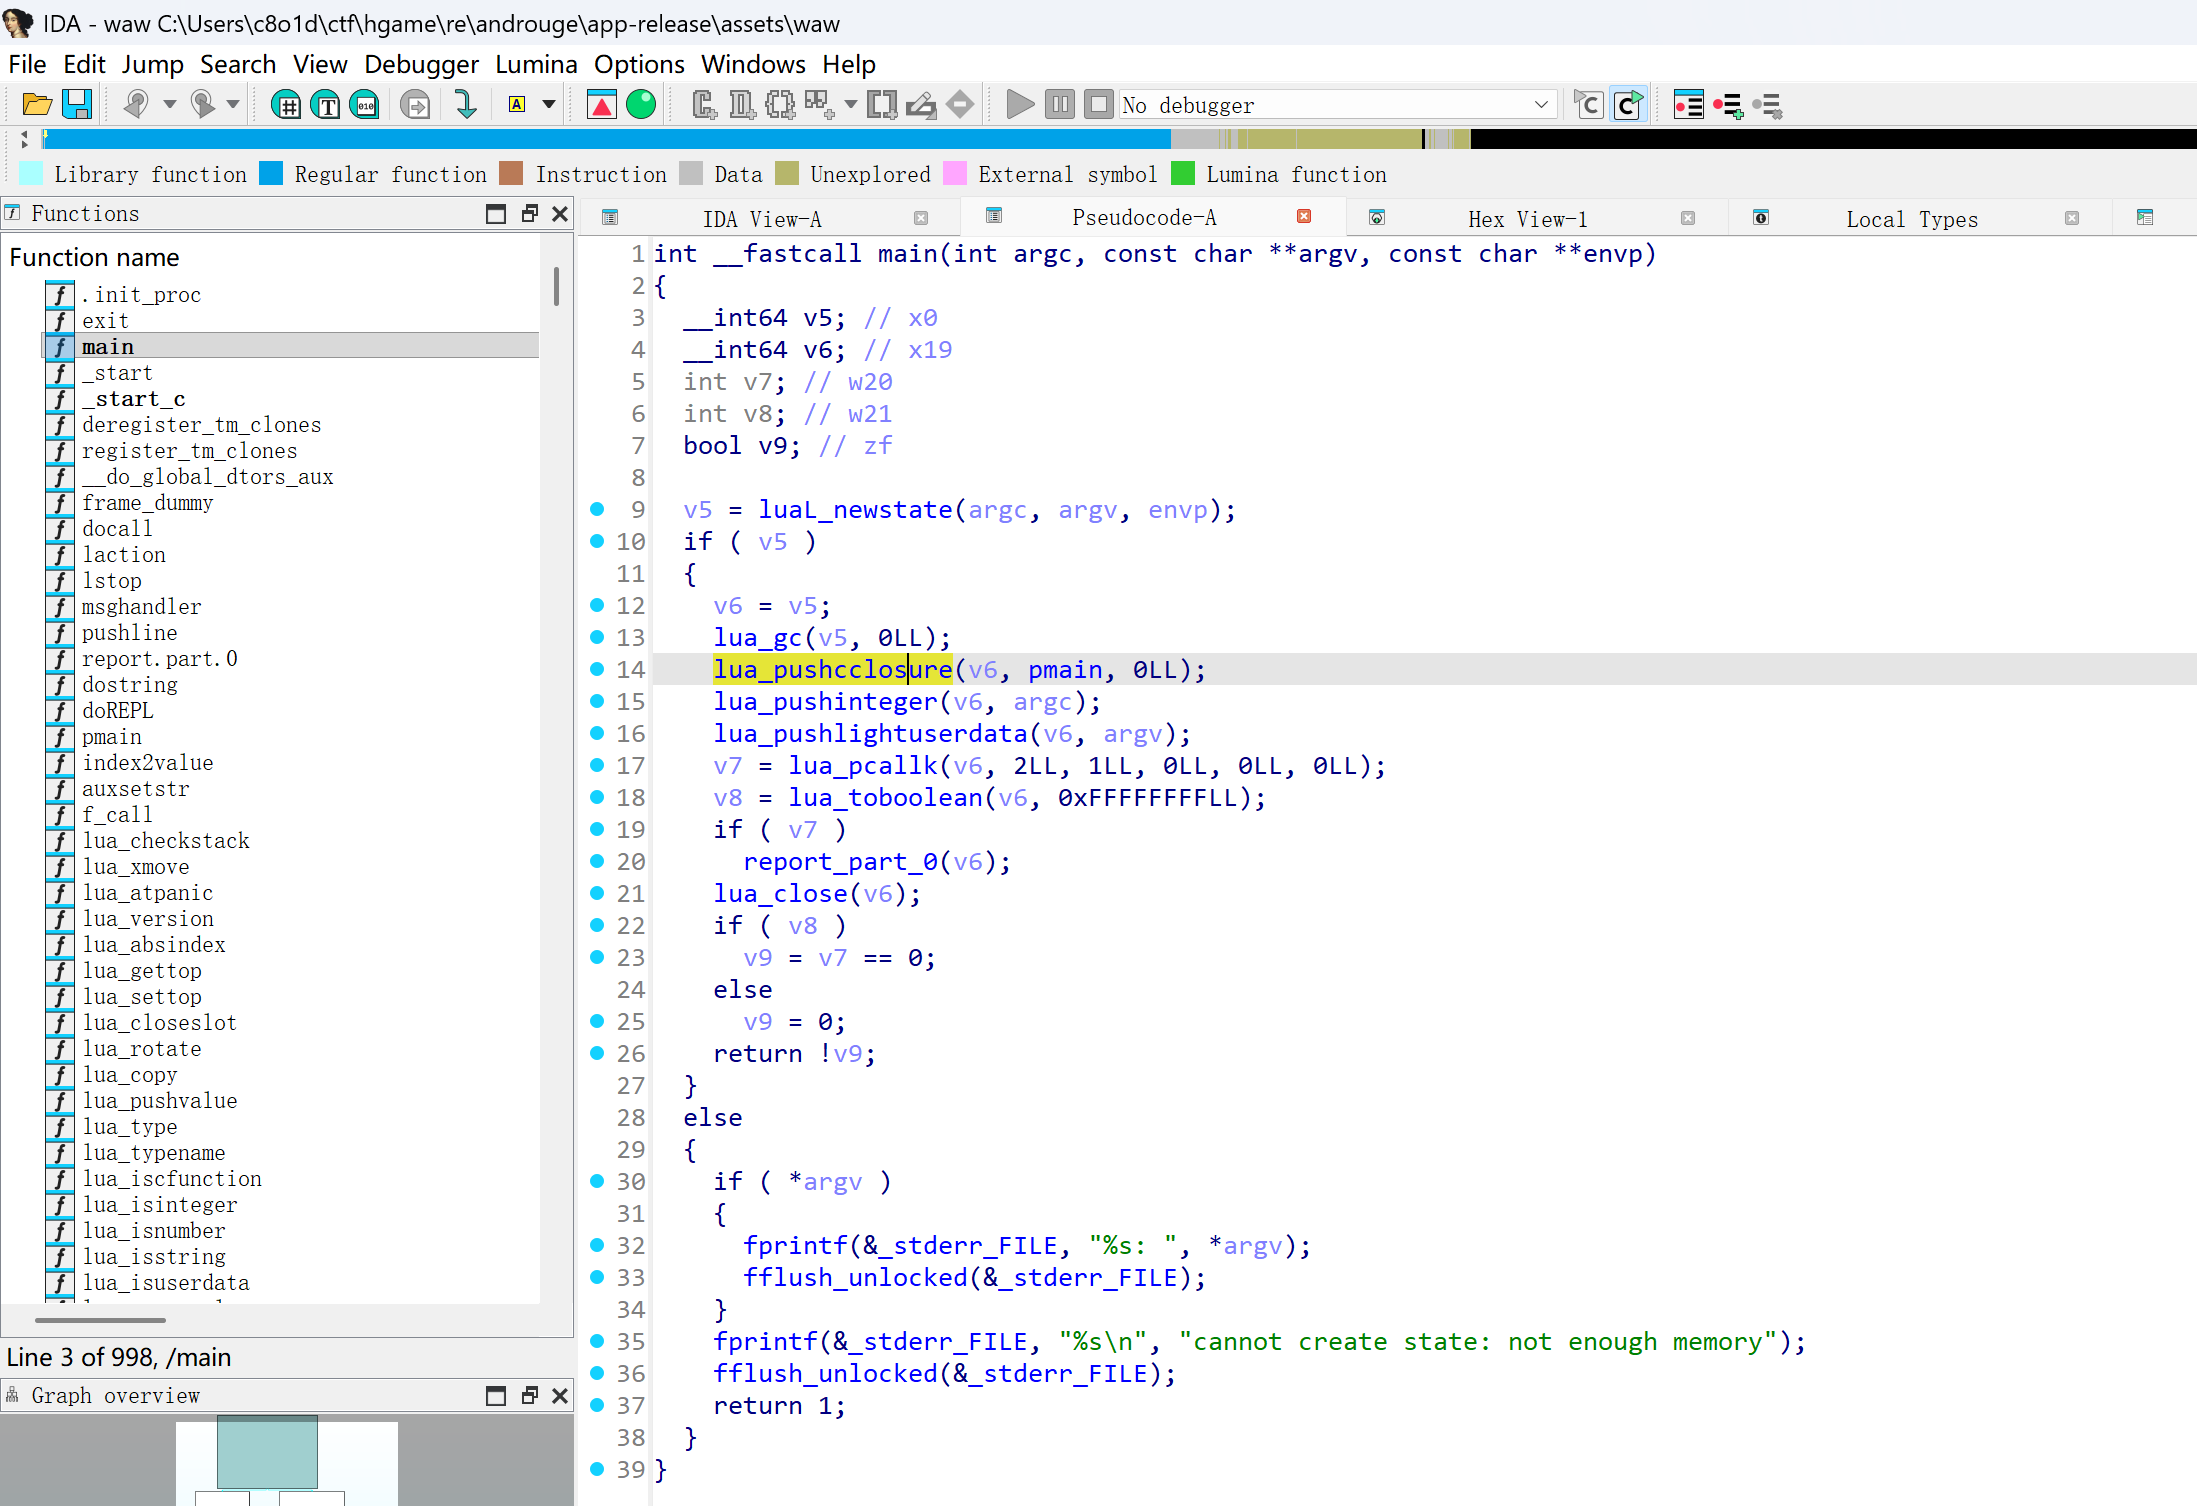This screenshot has height=1506, width=2197.
Task: Click the teal down-arrow jump icon
Action: tap(465, 104)
